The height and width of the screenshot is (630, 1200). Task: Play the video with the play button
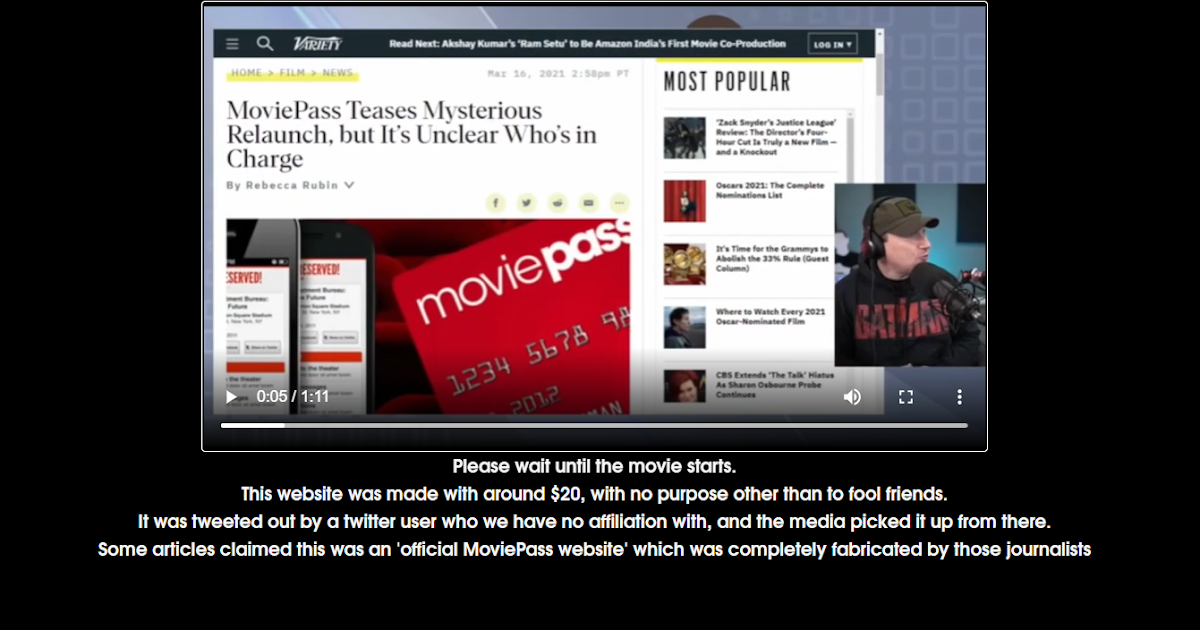[231, 397]
